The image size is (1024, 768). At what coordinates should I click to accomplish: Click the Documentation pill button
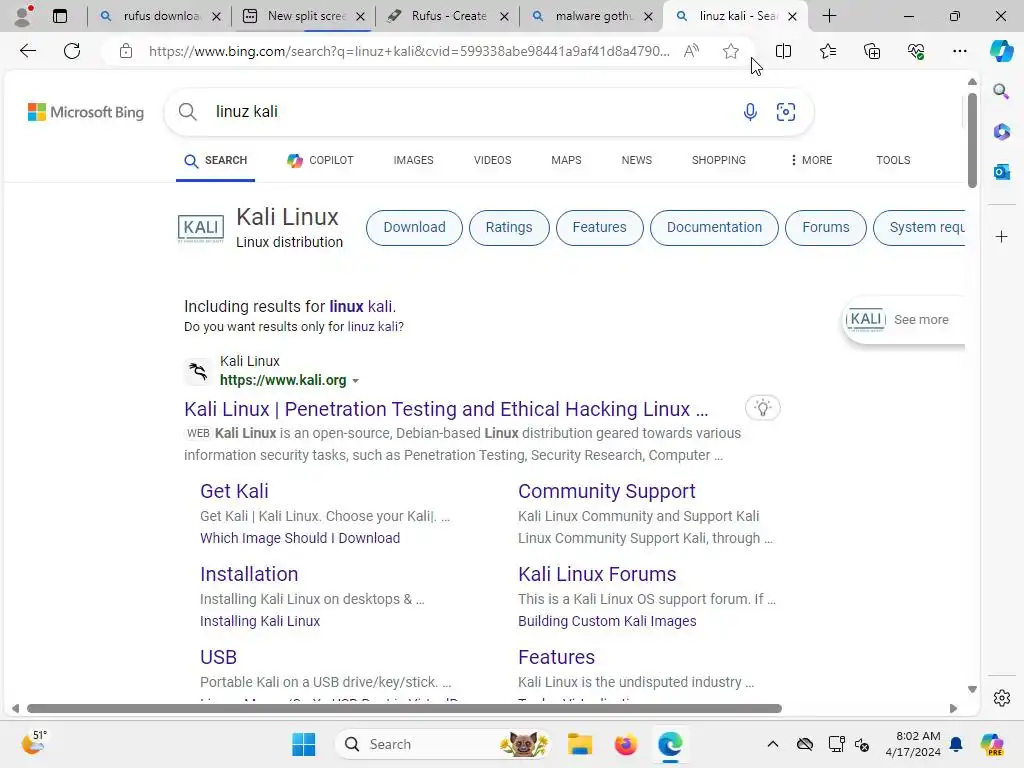pos(714,227)
